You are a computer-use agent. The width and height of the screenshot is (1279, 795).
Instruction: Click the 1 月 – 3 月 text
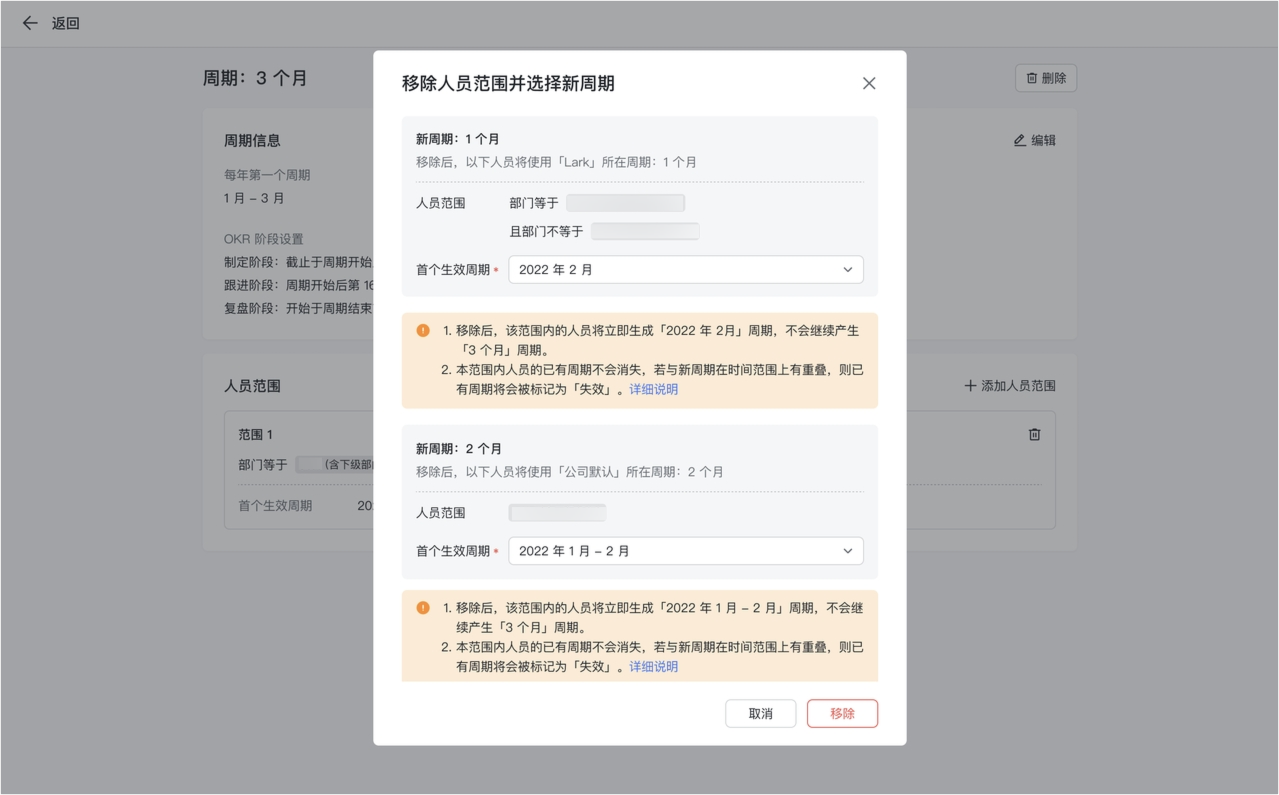(254, 198)
